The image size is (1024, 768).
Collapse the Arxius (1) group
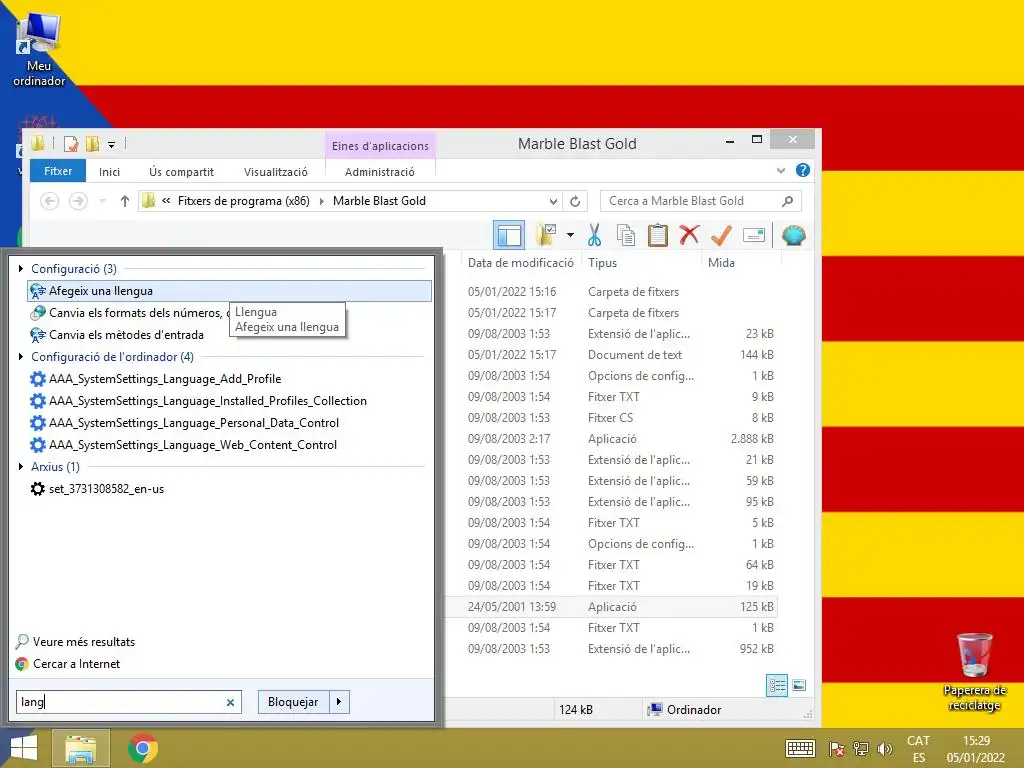pyautogui.click(x=21, y=466)
